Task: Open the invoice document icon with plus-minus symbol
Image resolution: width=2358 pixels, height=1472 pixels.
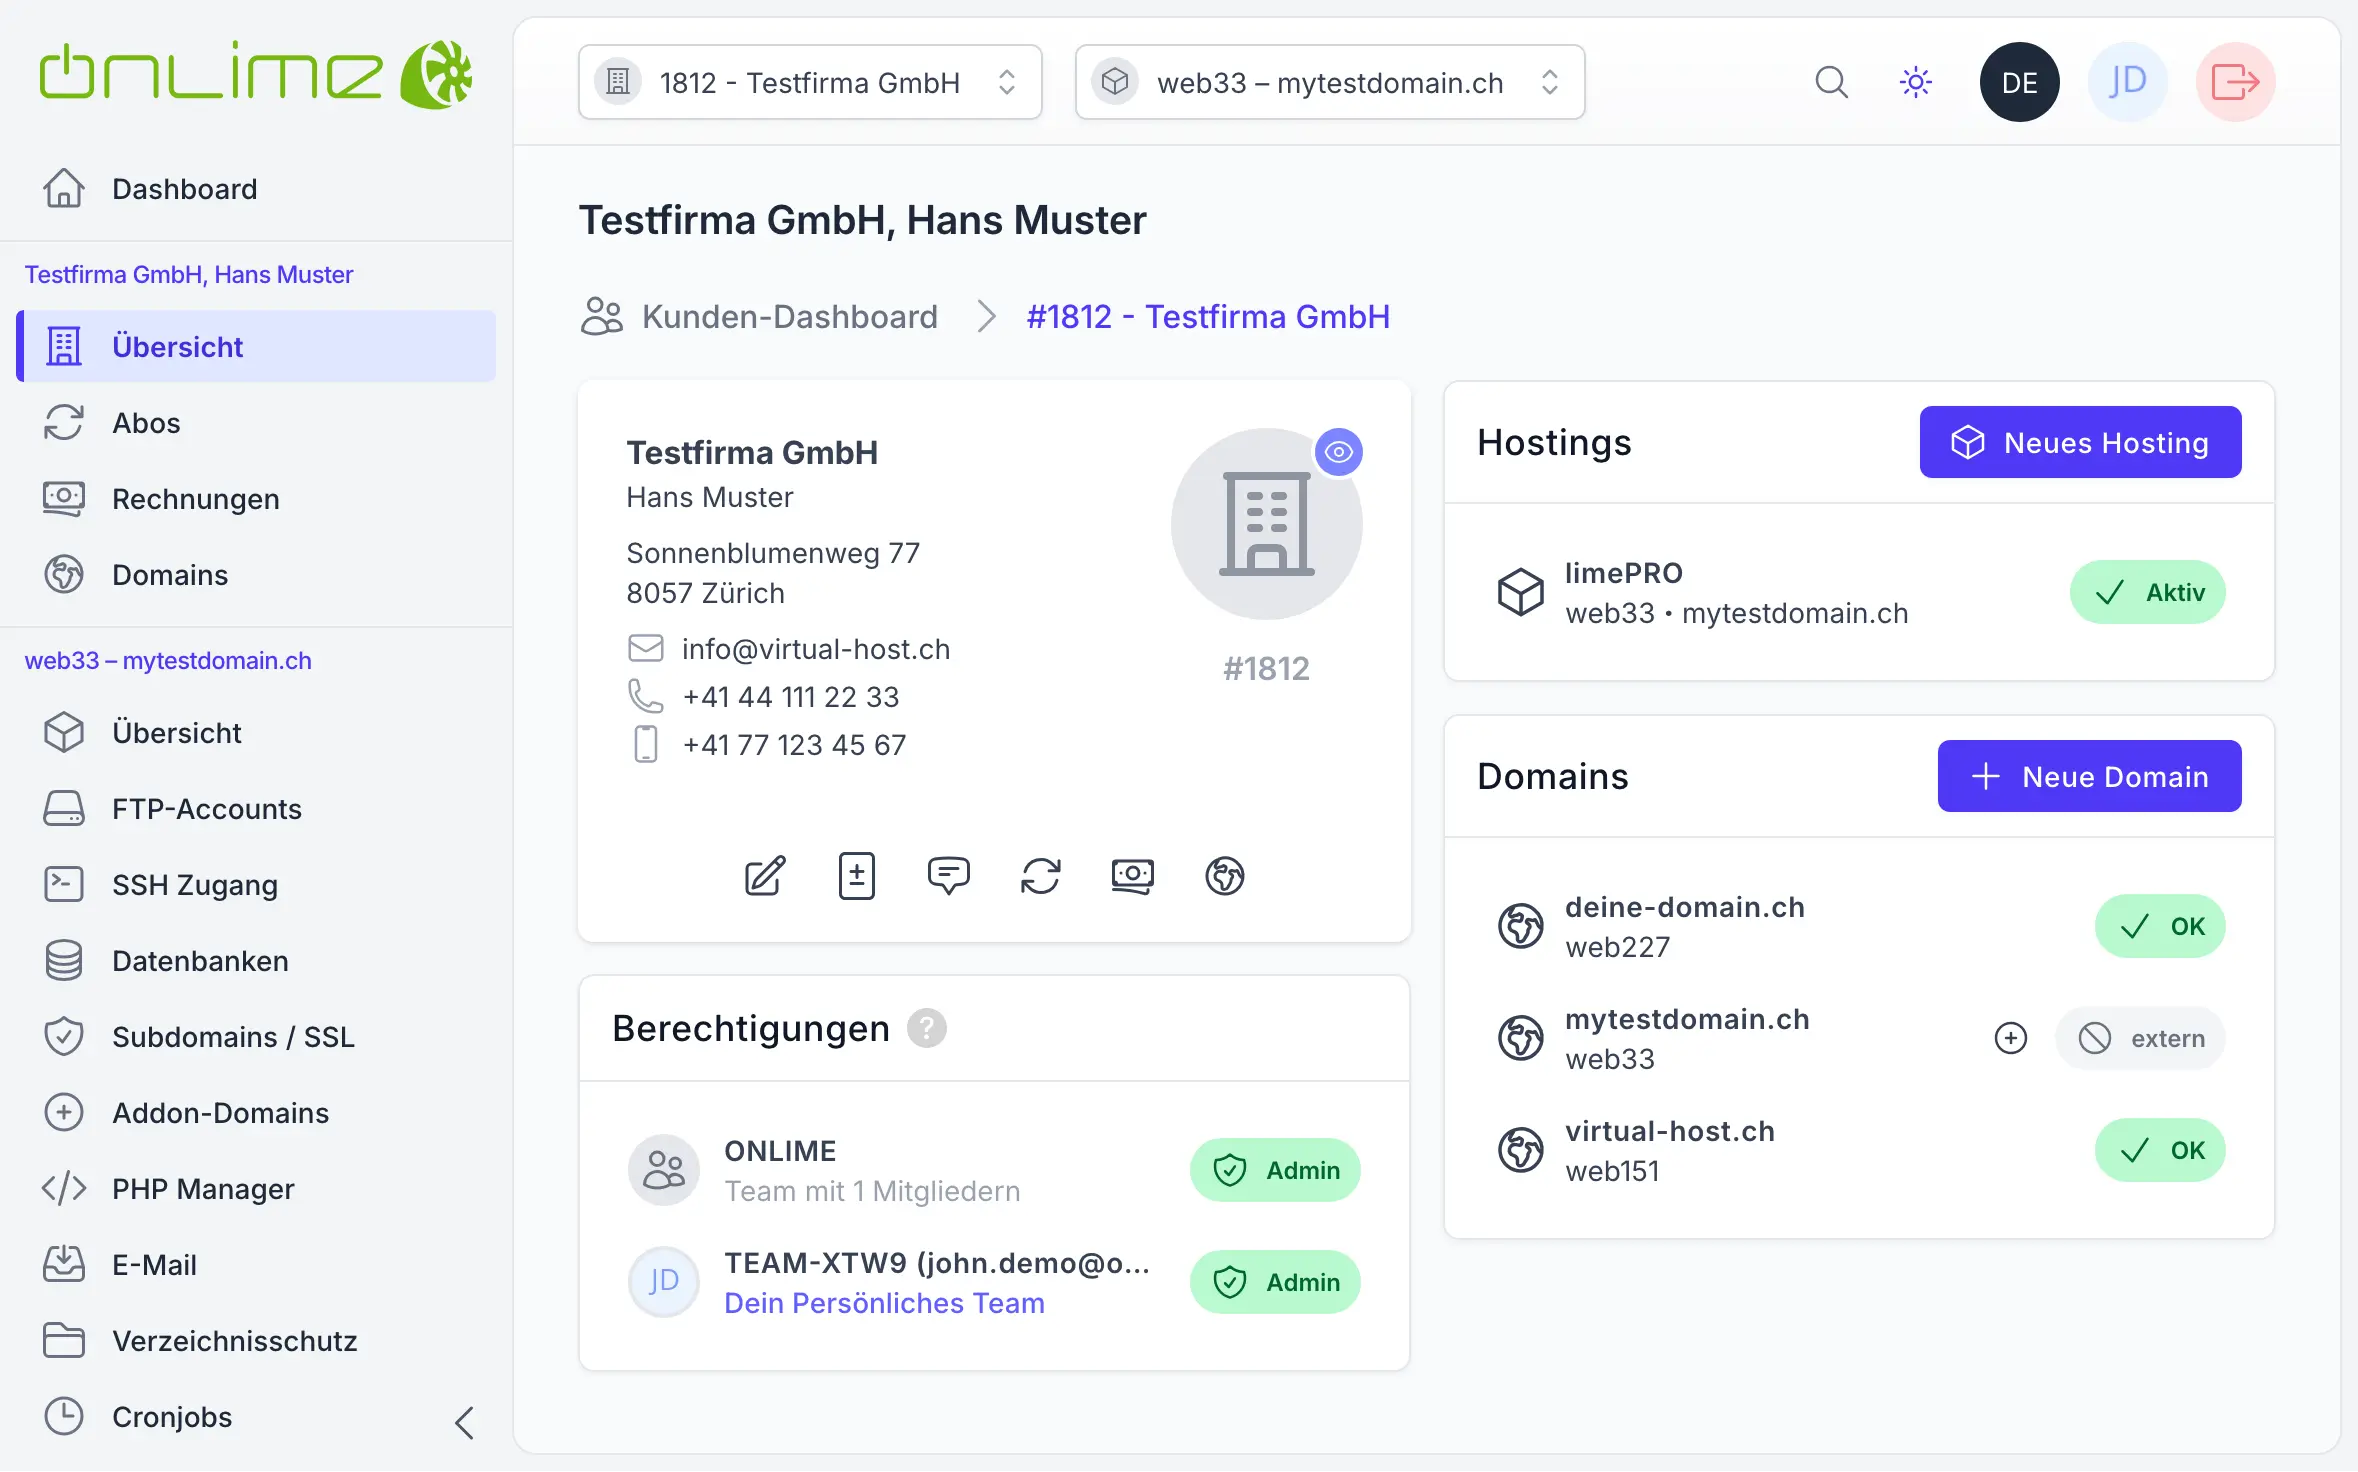Action: pos(857,875)
